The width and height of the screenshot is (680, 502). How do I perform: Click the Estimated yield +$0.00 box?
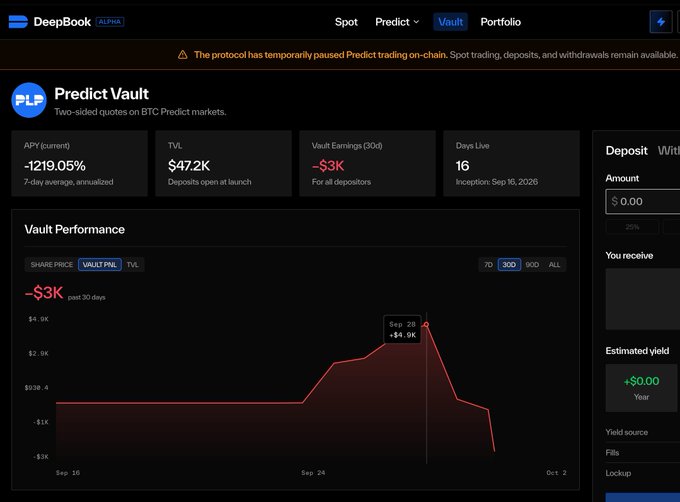(x=641, y=388)
